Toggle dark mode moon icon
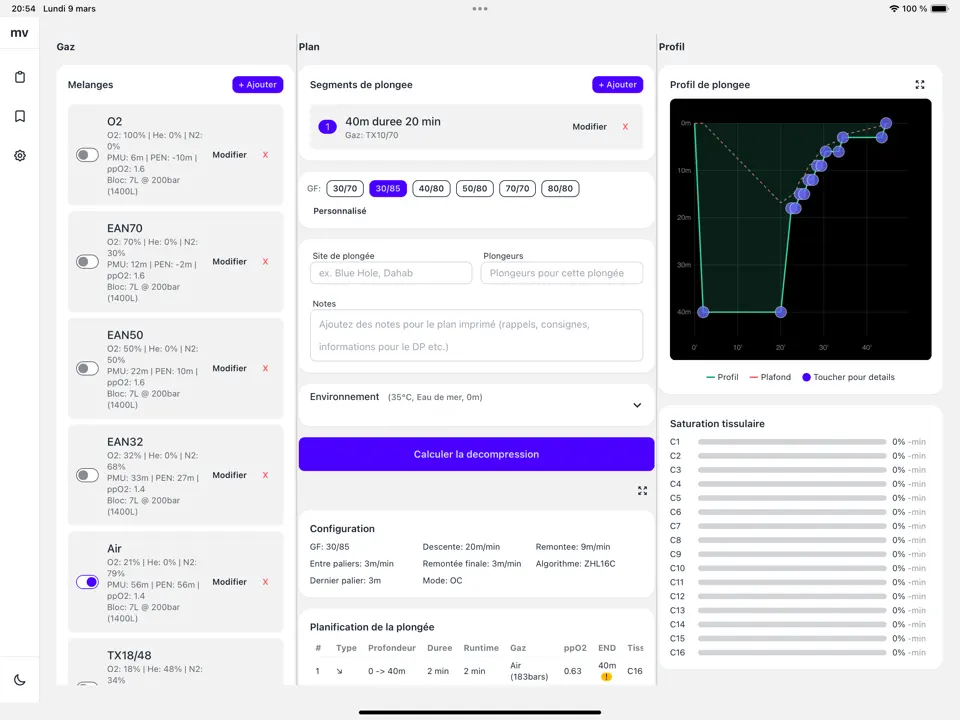960x720 pixels. pos(20,680)
